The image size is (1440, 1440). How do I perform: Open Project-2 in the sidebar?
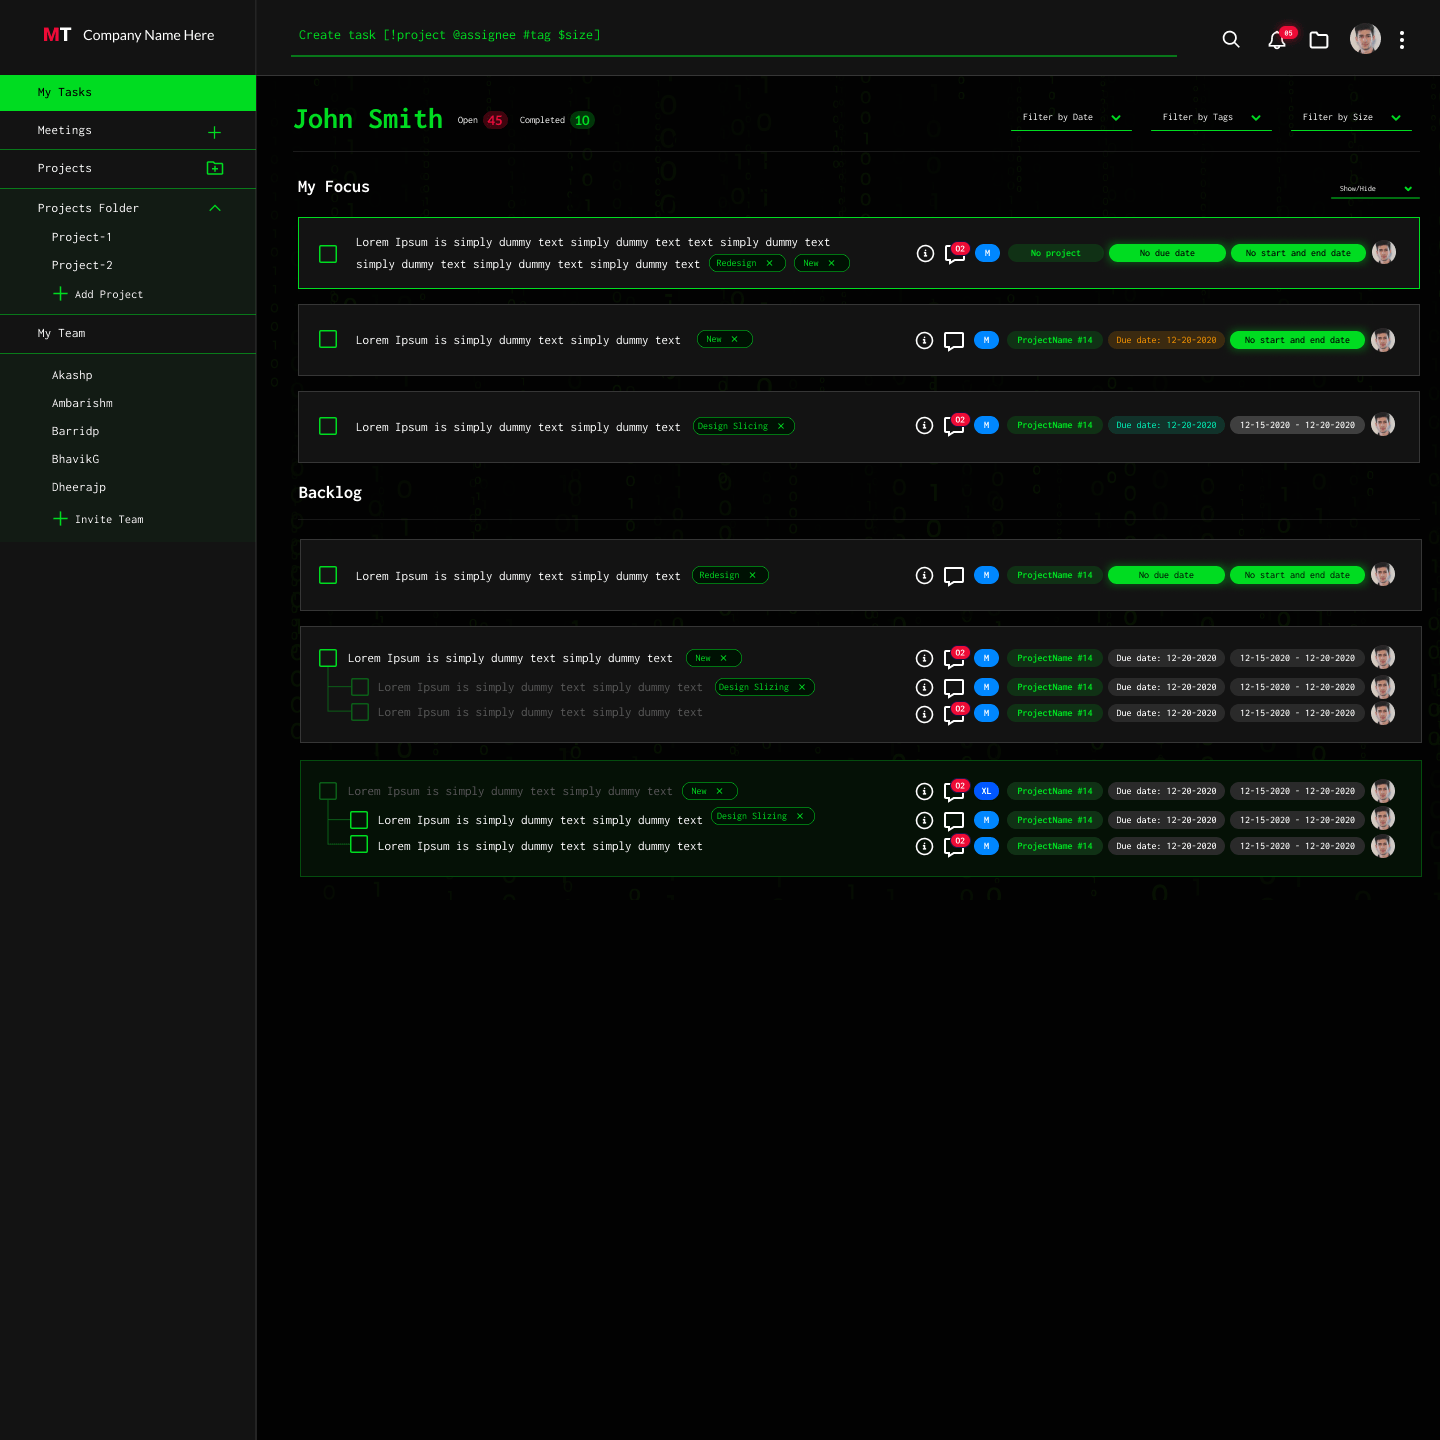click(x=82, y=265)
